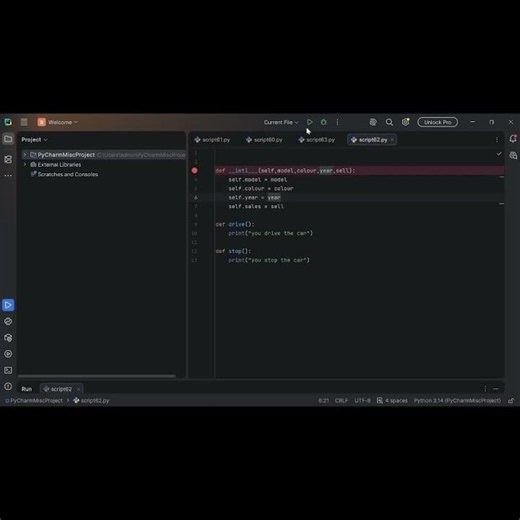The width and height of the screenshot is (520, 520).
Task: Switch to the script60.py tab
Action: [265, 140]
